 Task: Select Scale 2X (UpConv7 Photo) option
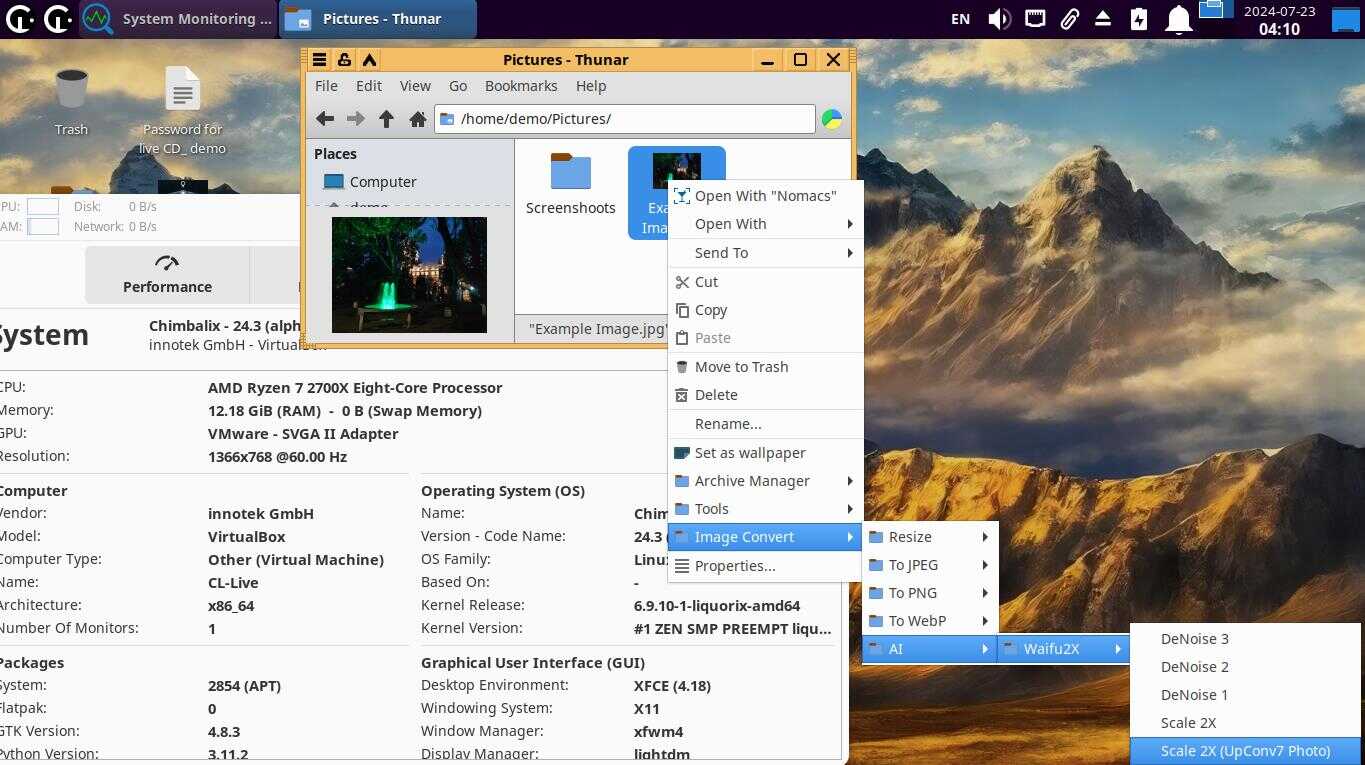pos(1245,751)
